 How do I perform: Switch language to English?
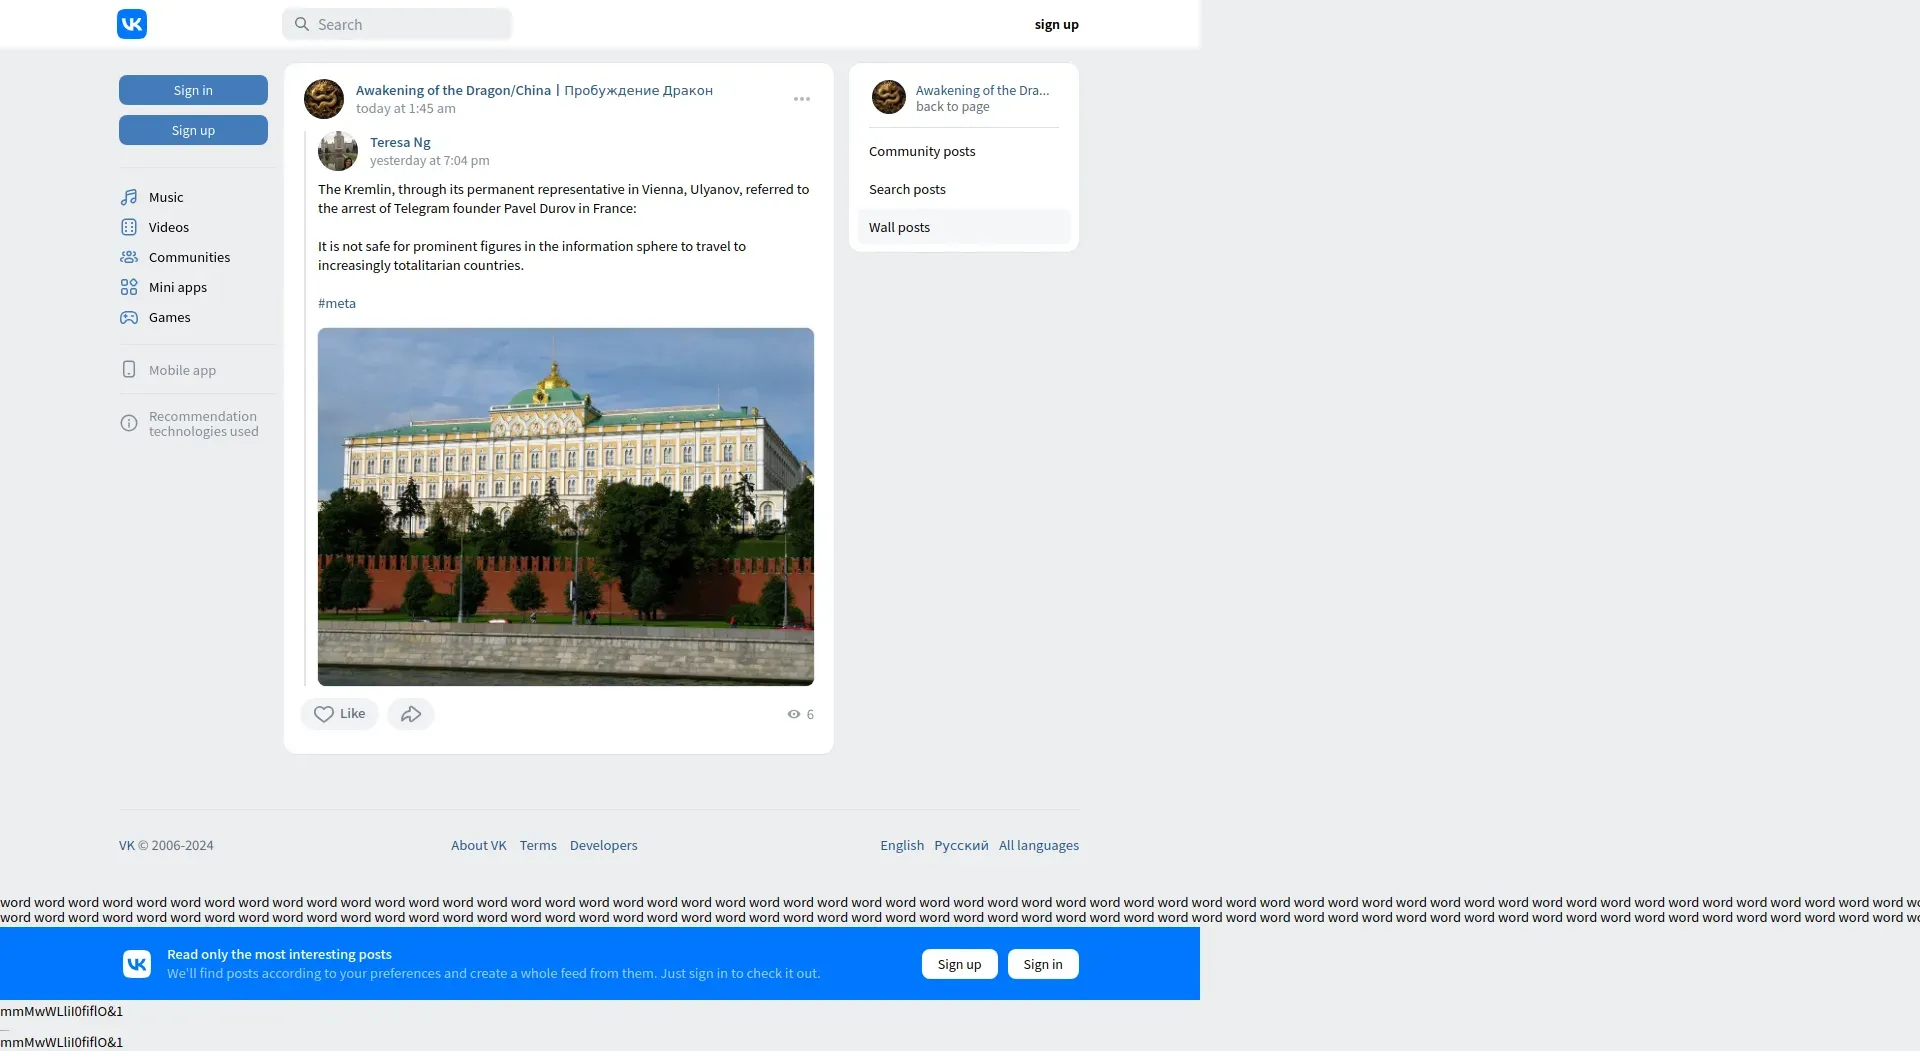tap(902, 845)
